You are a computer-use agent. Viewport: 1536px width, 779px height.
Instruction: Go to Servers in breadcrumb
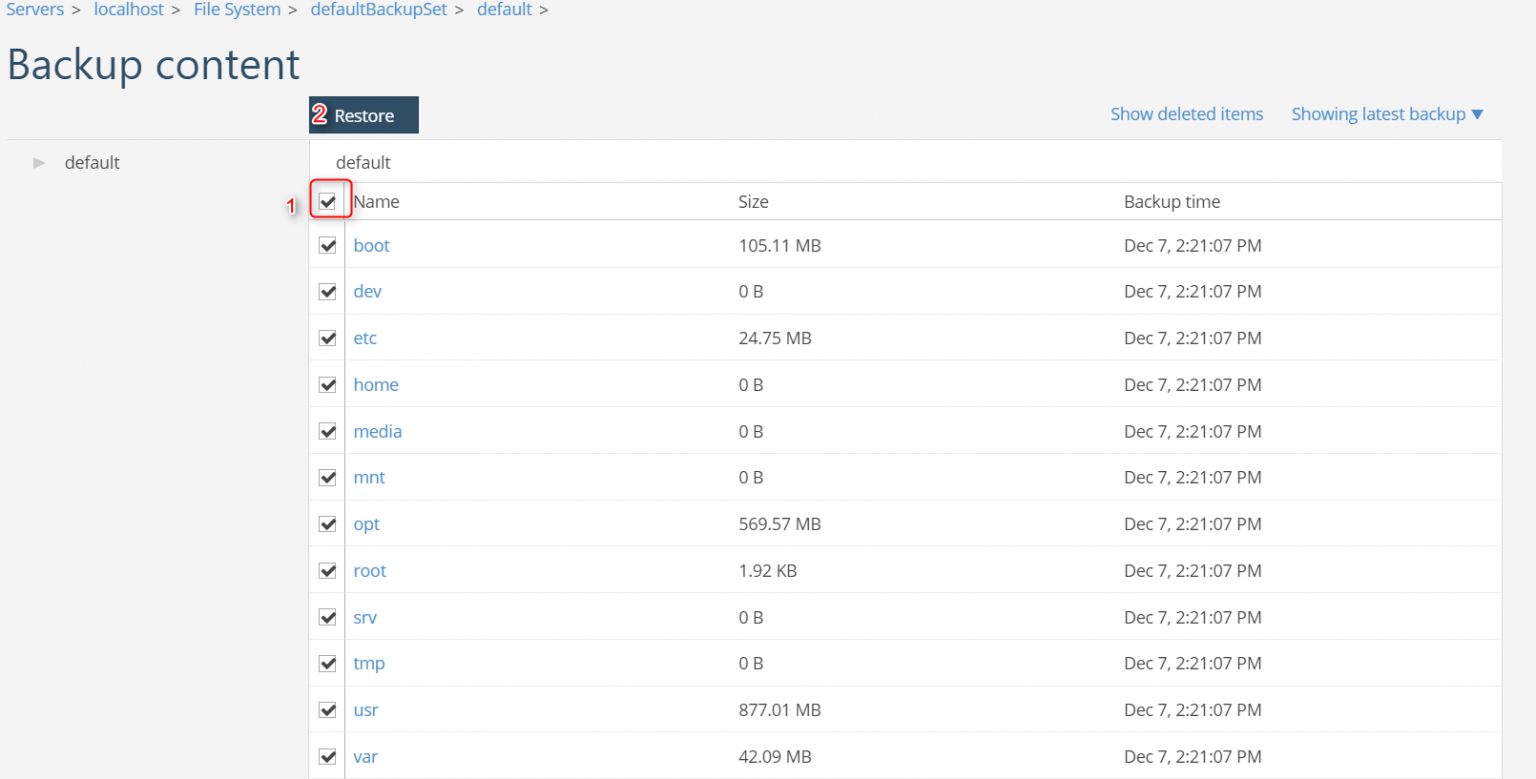[35, 10]
